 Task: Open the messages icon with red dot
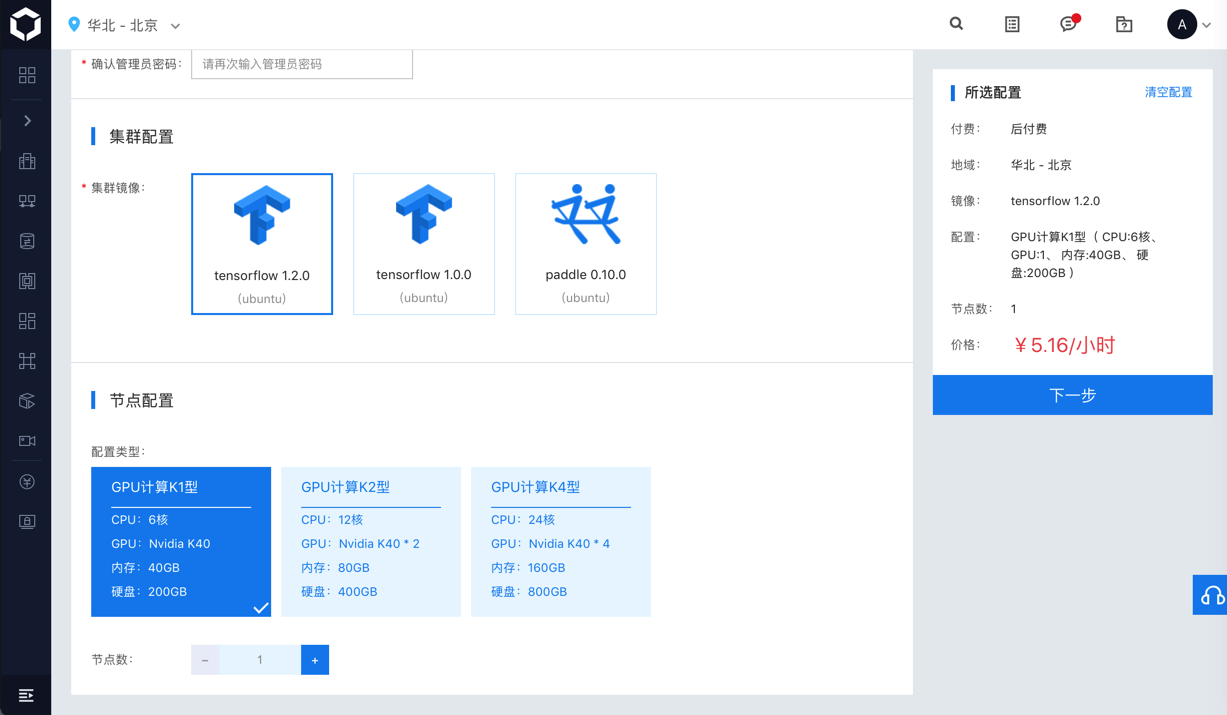[x=1069, y=24]
